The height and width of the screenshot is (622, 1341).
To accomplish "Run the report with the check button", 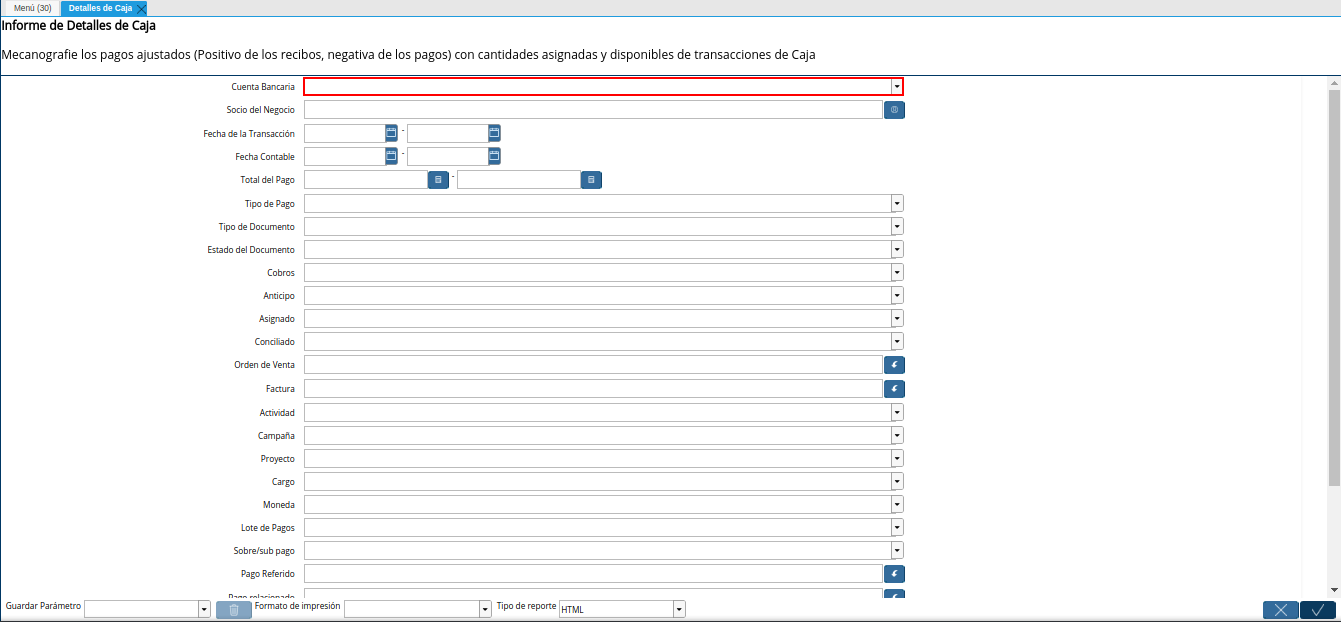I will click(1317, 609).
